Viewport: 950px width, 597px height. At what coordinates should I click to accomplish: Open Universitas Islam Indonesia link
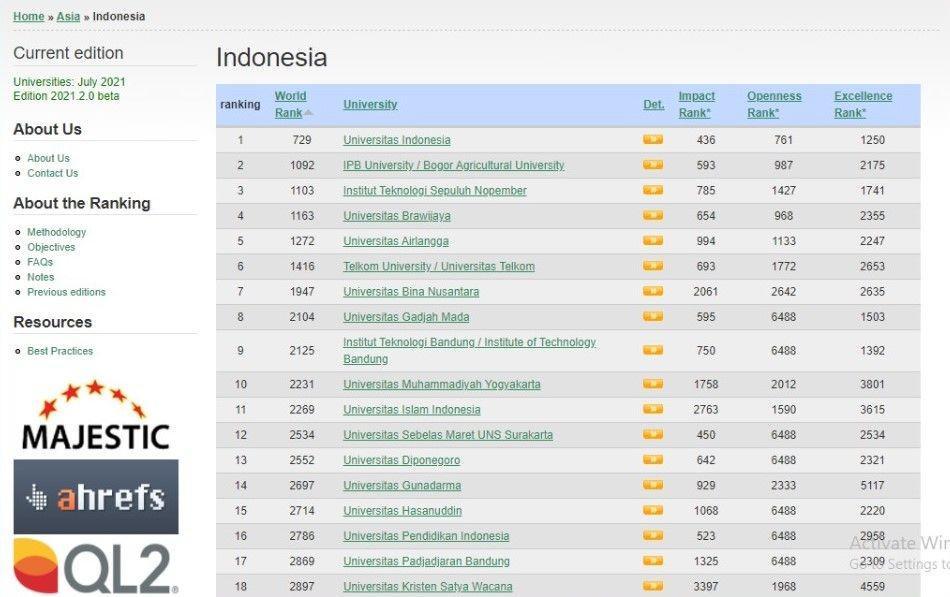[411, 410]
